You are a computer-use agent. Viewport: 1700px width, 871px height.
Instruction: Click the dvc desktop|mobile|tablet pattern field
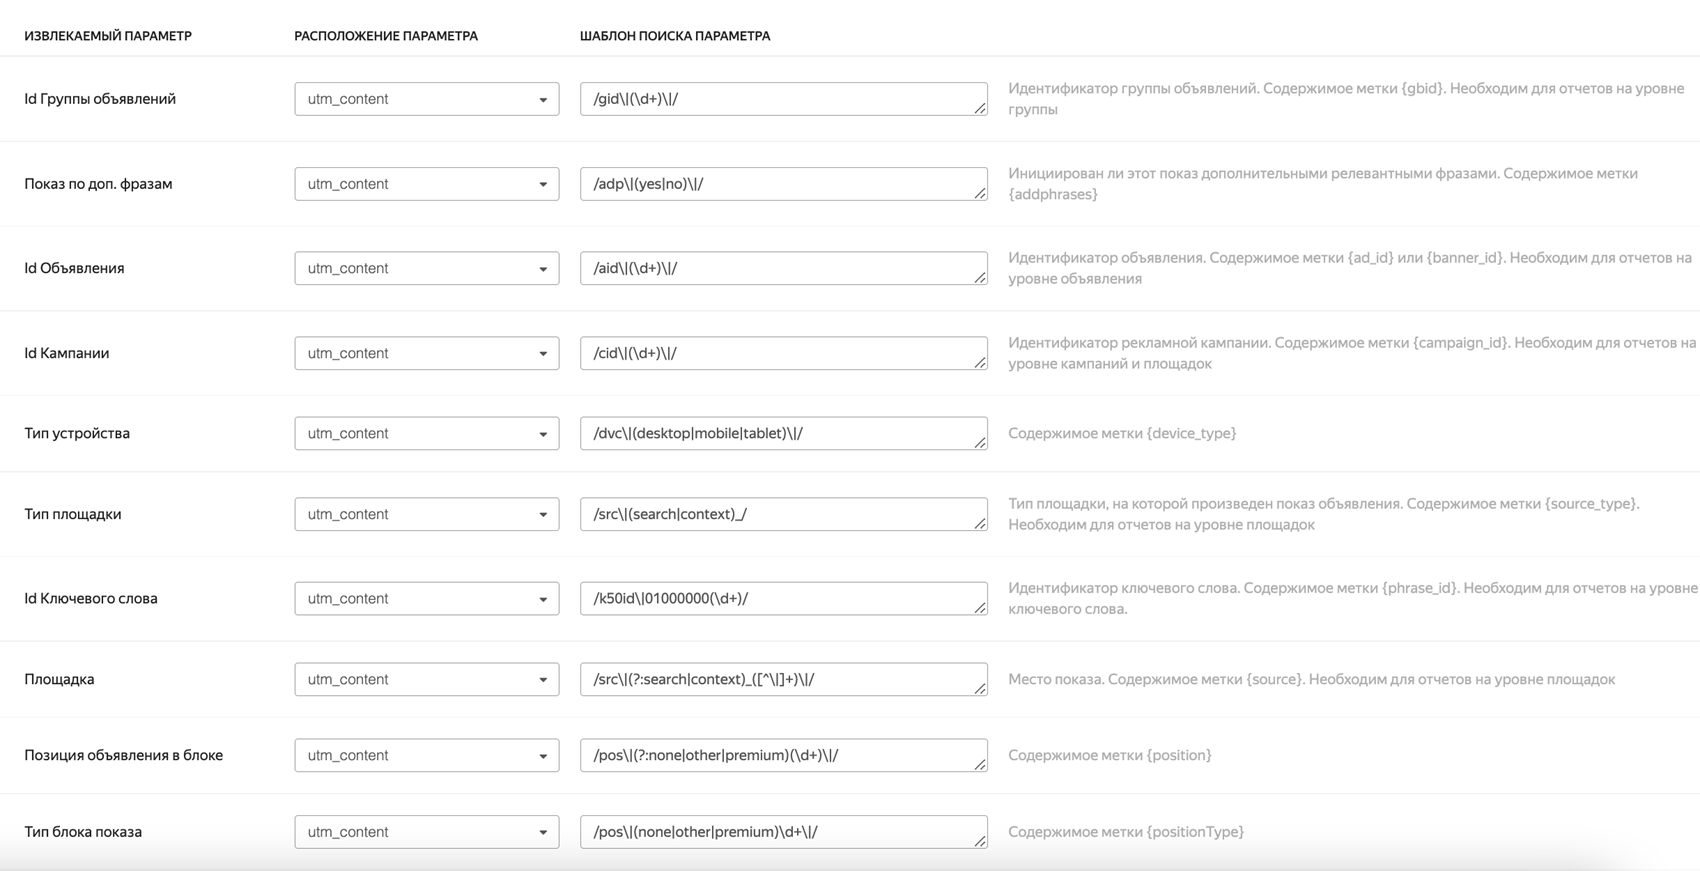[784, 433]
